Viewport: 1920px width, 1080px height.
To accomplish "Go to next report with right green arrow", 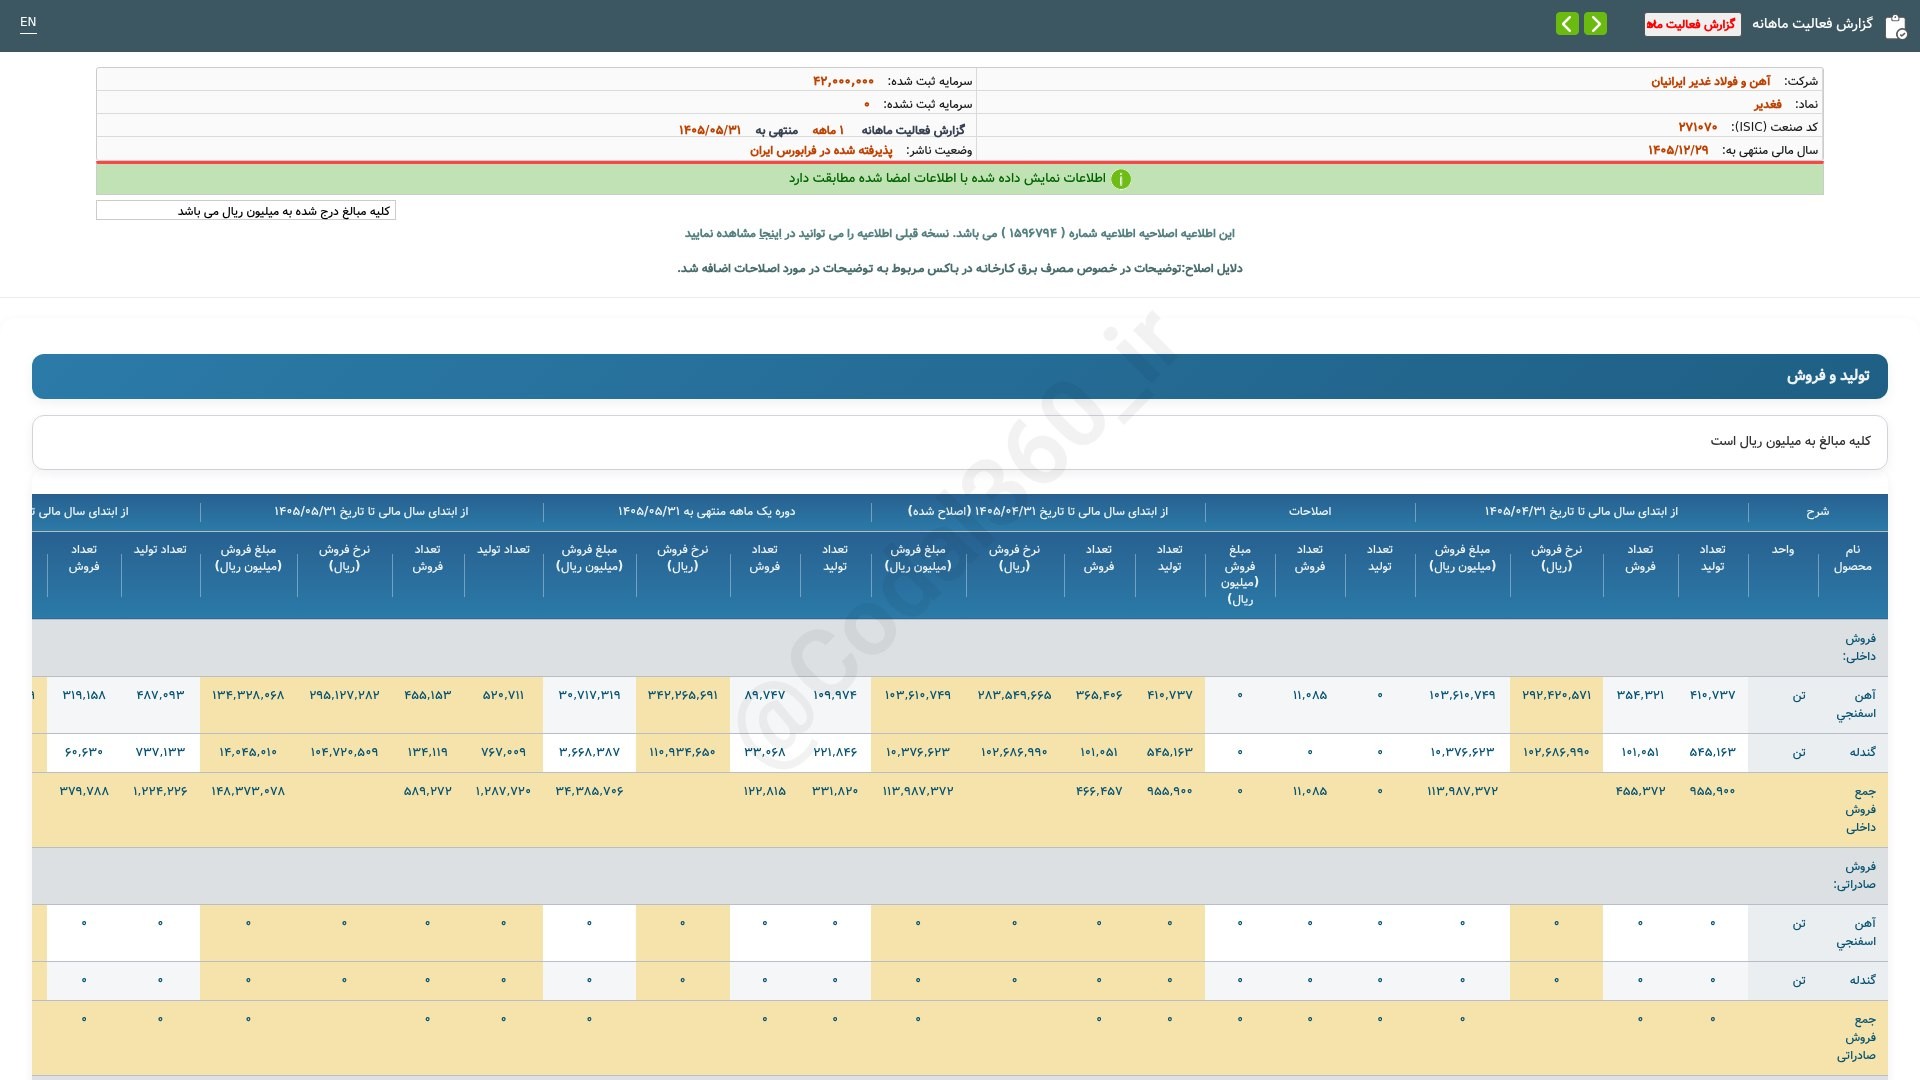I will pyautogui.click(x=1595, y=23).
